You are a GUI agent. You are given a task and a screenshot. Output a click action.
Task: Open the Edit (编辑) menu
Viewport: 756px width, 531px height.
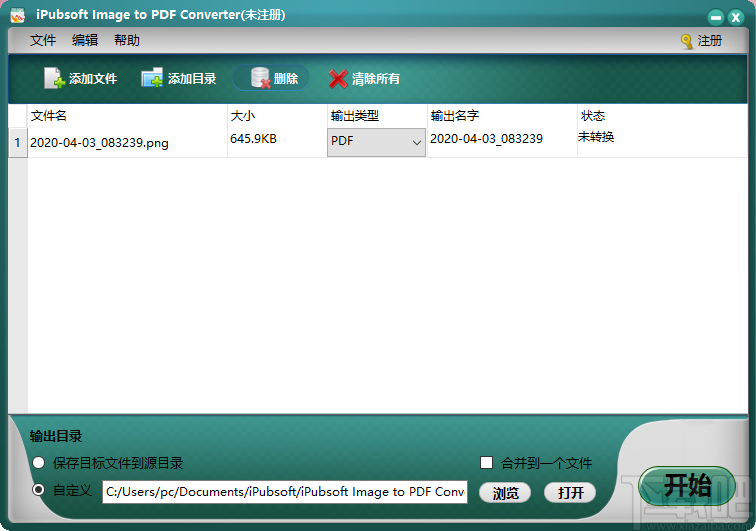tap(85, 40)
